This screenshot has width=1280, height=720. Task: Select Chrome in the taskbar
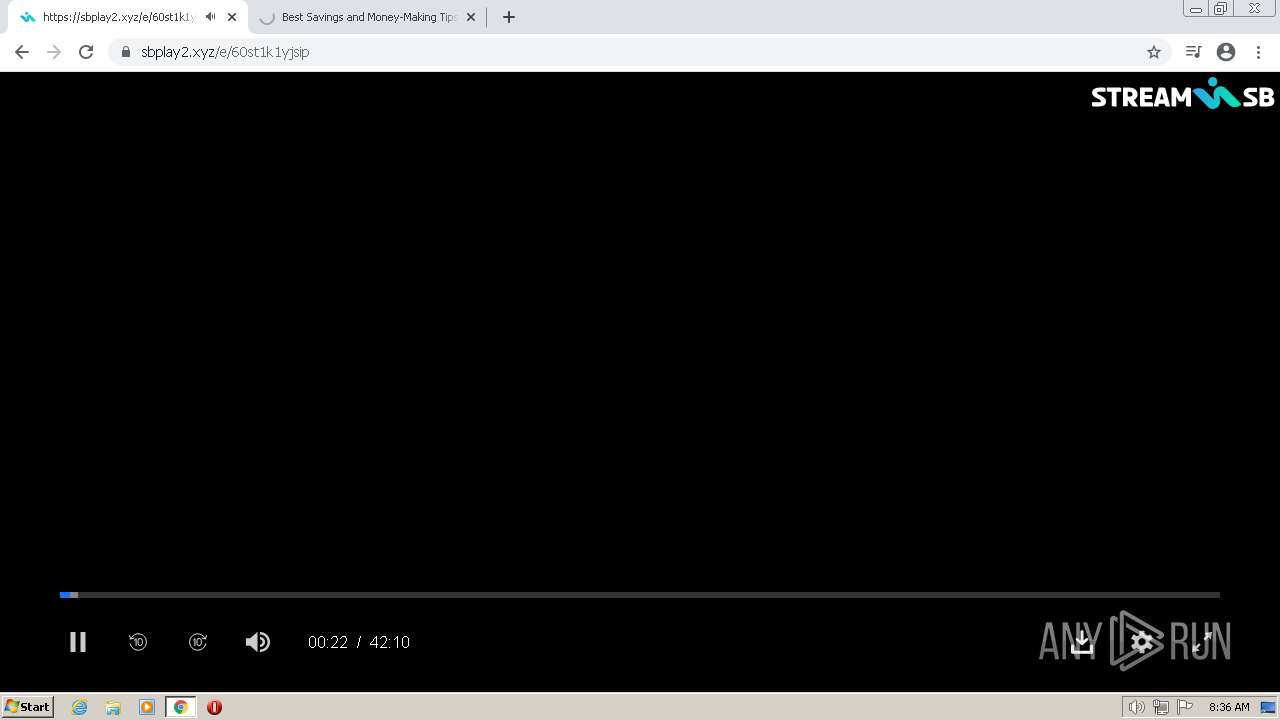(x=180, y=707)
